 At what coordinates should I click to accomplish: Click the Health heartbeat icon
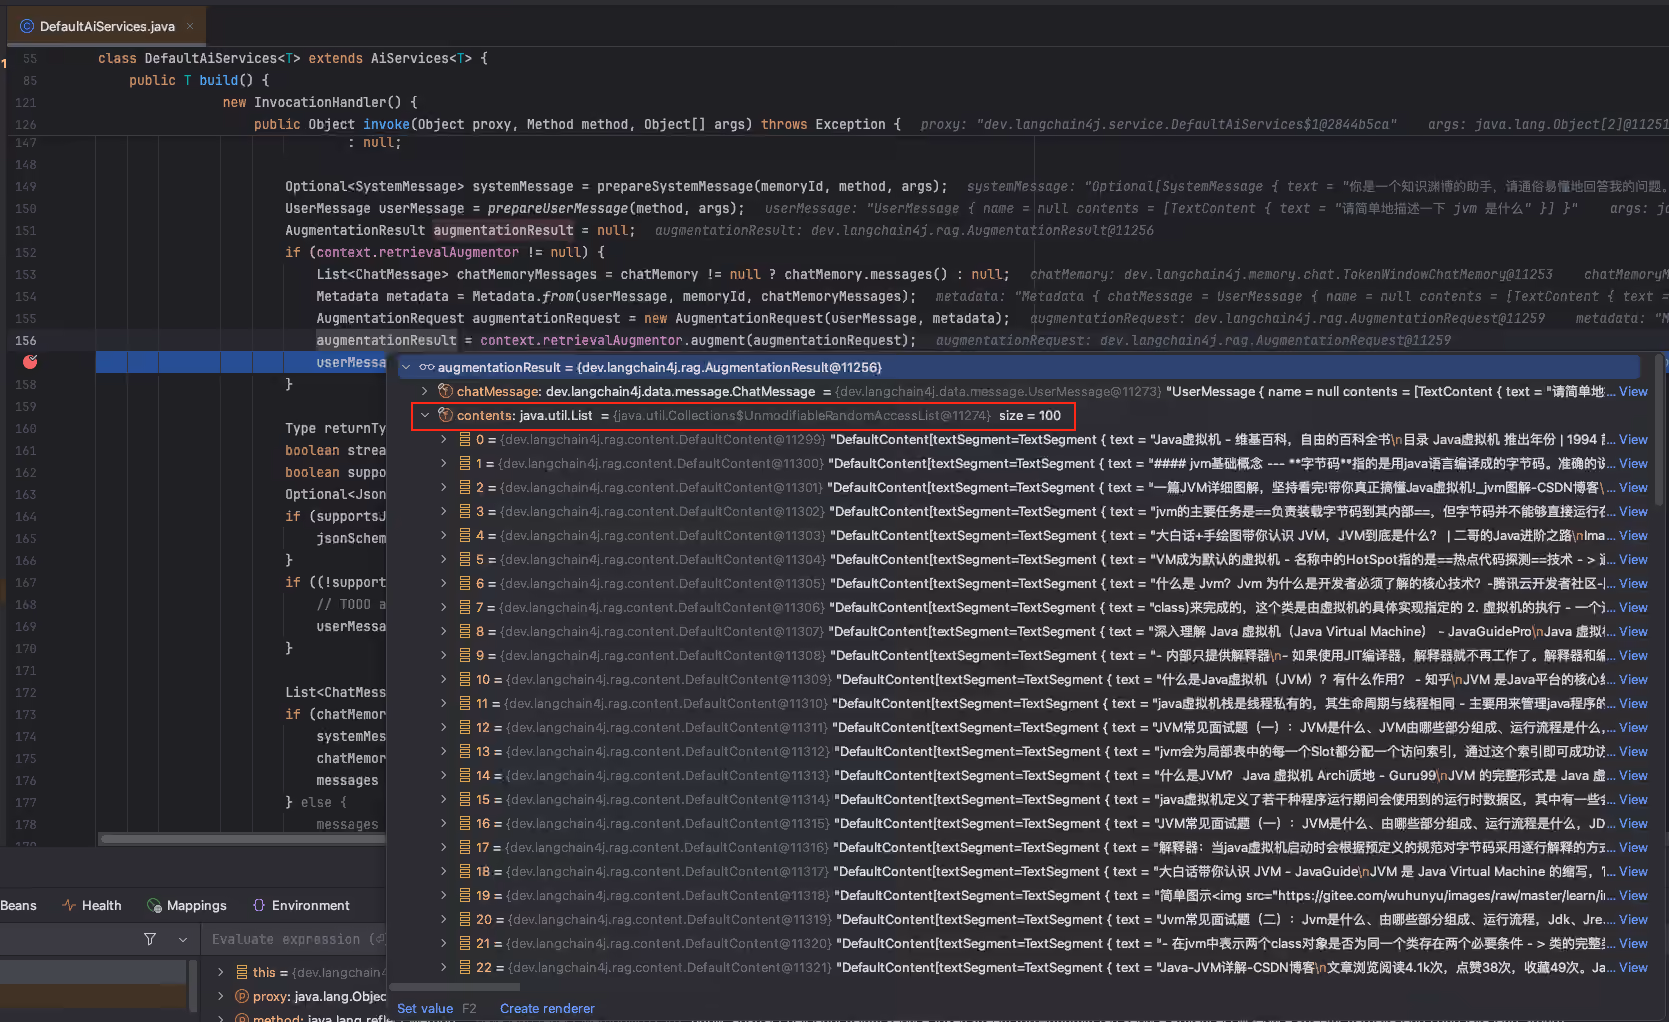pos(69,905)
